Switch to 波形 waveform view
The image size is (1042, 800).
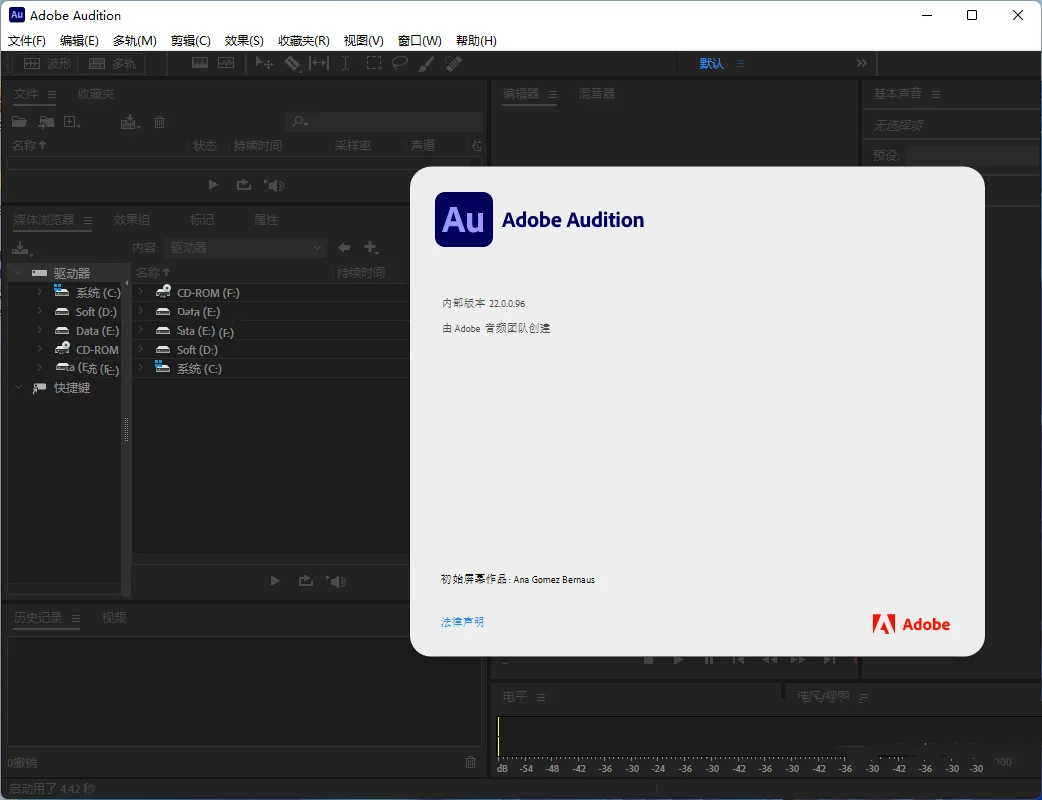point(46,63)
